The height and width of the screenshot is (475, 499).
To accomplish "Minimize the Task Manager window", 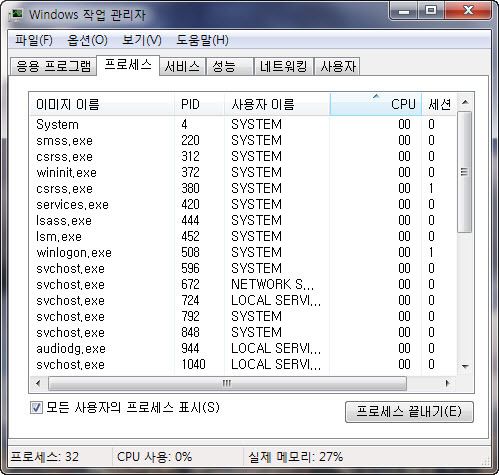I will click(404, 11).
